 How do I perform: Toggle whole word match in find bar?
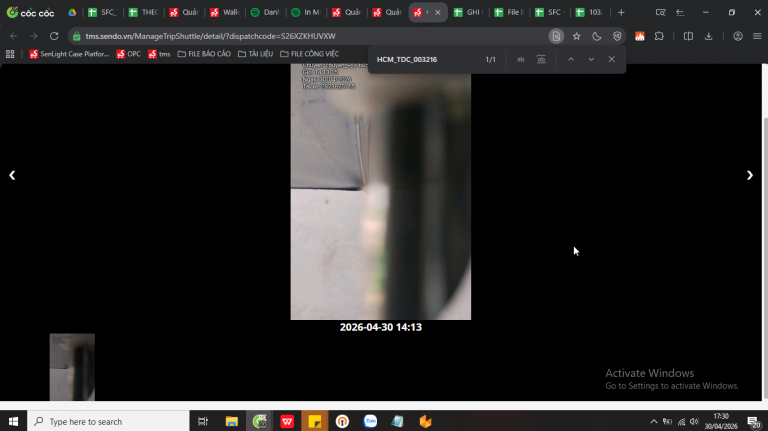(541, 60)
